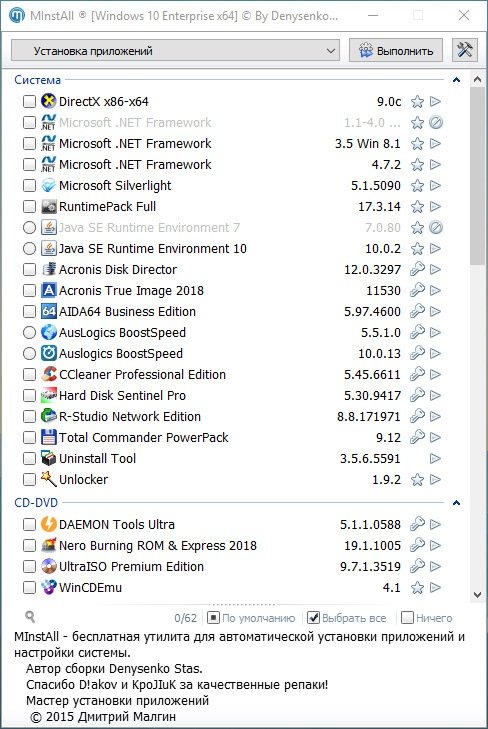Click the run arrow beside CCleaner Professional Edition
The width and height of the screenshot is (488, 729).
(435, 374)
